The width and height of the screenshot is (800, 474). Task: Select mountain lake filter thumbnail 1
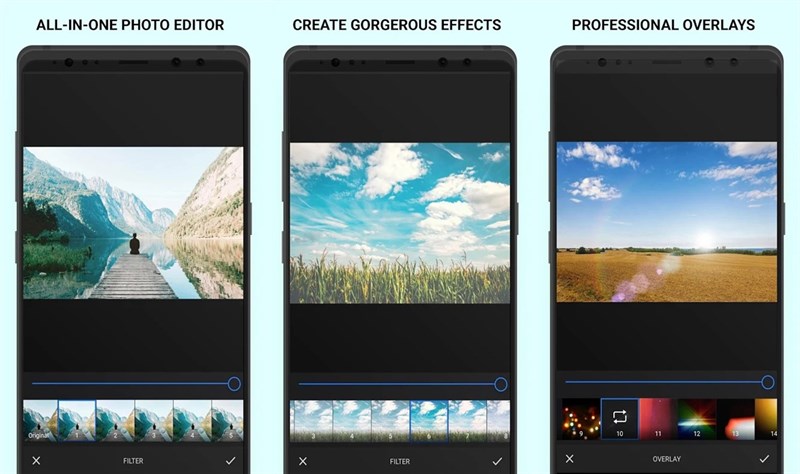[77, 421]
